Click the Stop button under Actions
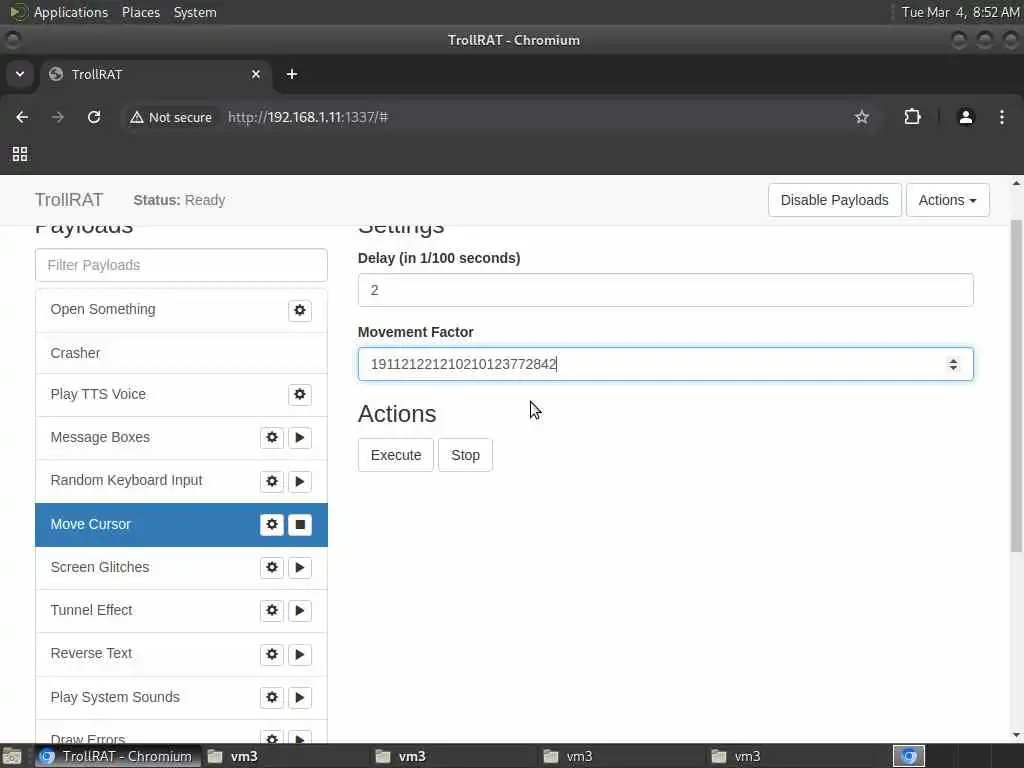This screenshot has width=1024, height=768. coord(465,455)
